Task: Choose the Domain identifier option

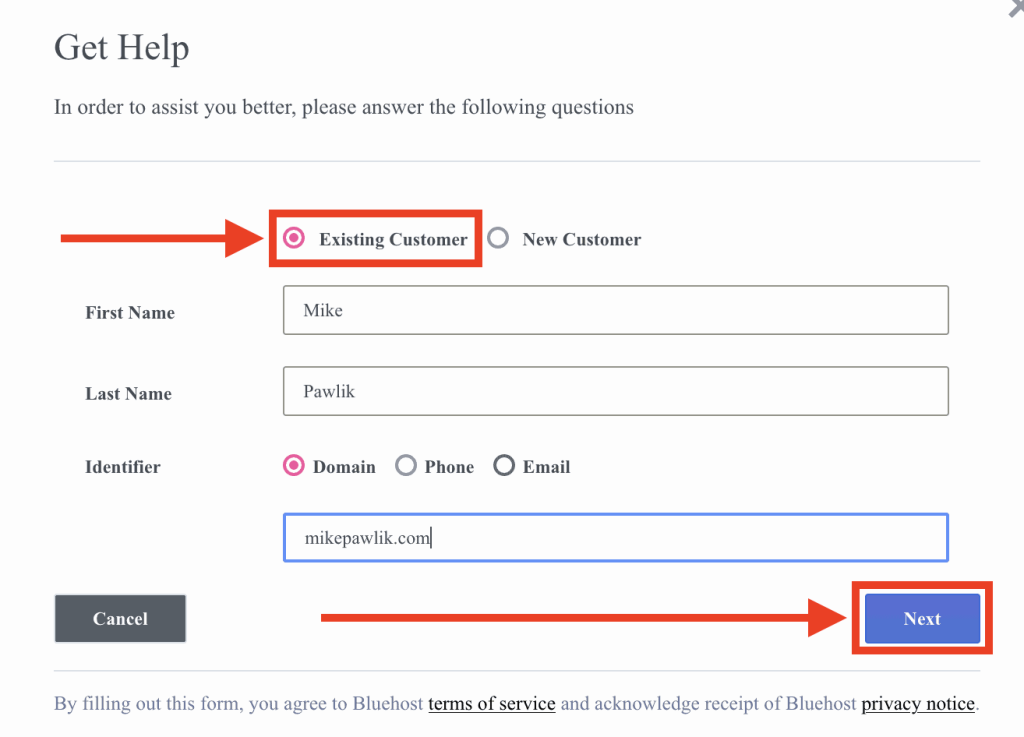Action: (294, 466)
